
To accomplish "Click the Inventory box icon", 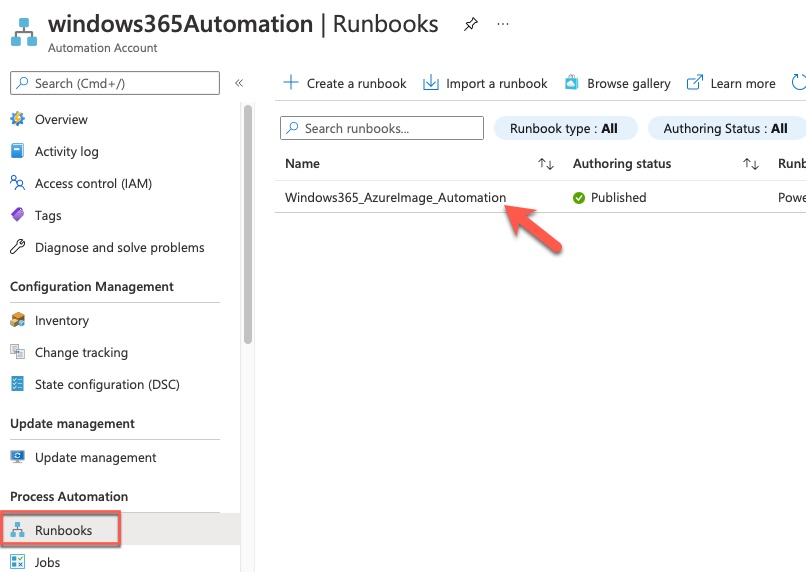I will [17, 320].
